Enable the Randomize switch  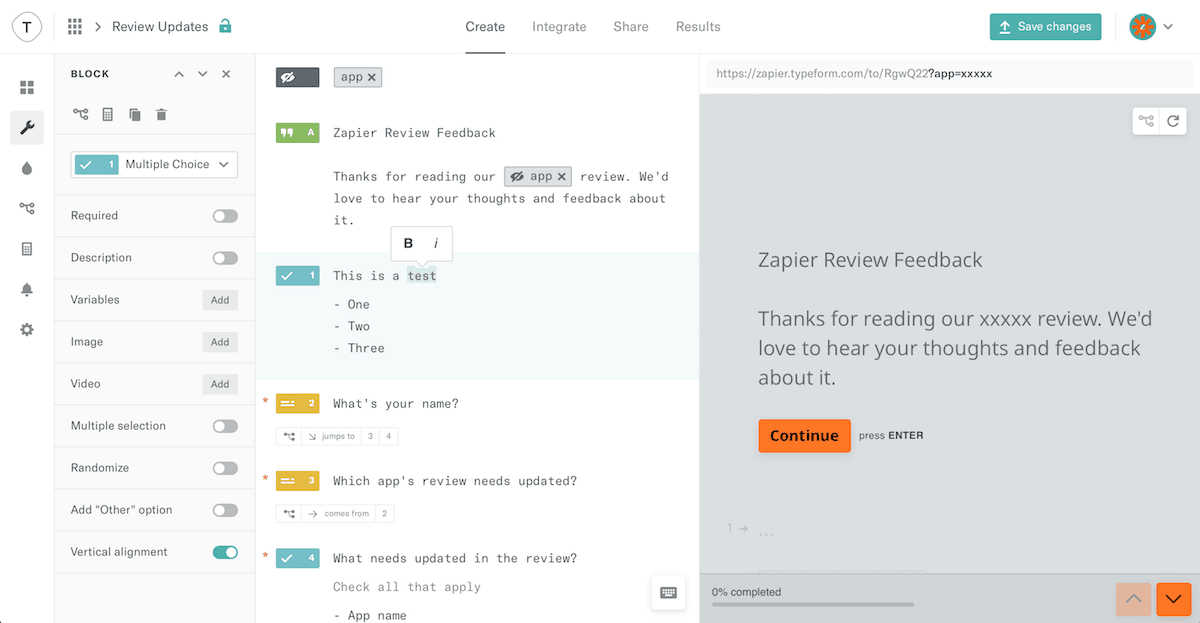(225, 468)
